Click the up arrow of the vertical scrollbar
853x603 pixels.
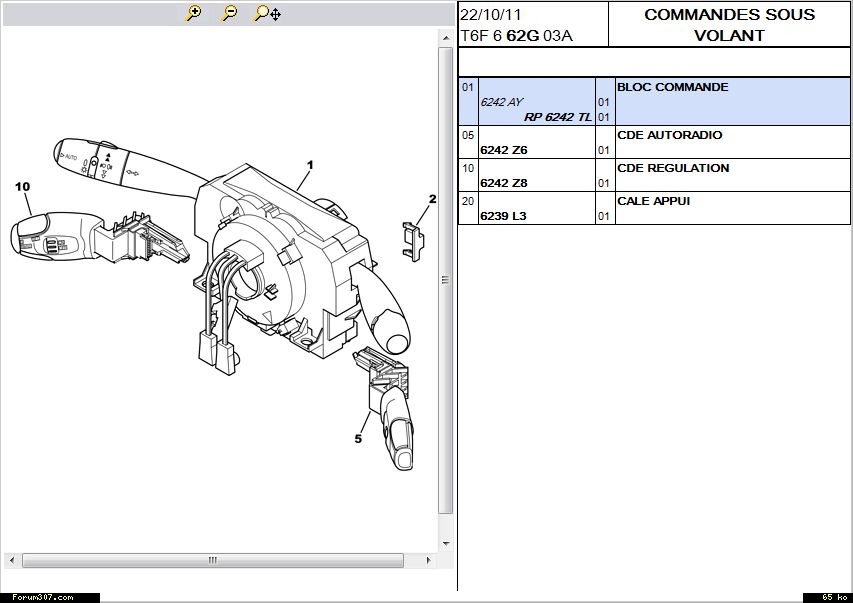tap(446, 37)
